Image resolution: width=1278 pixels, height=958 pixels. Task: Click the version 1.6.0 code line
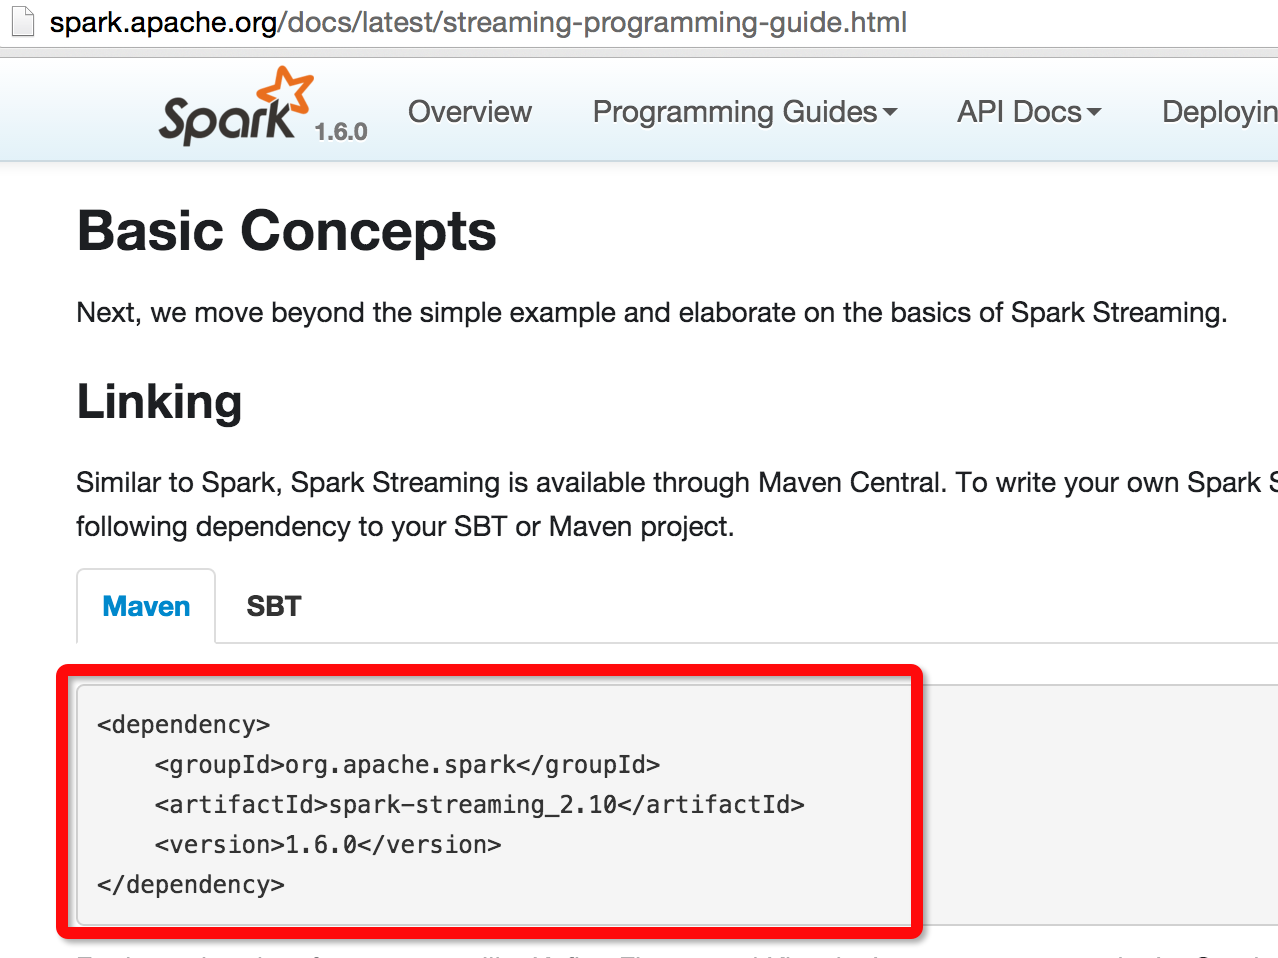pos(328,845)
